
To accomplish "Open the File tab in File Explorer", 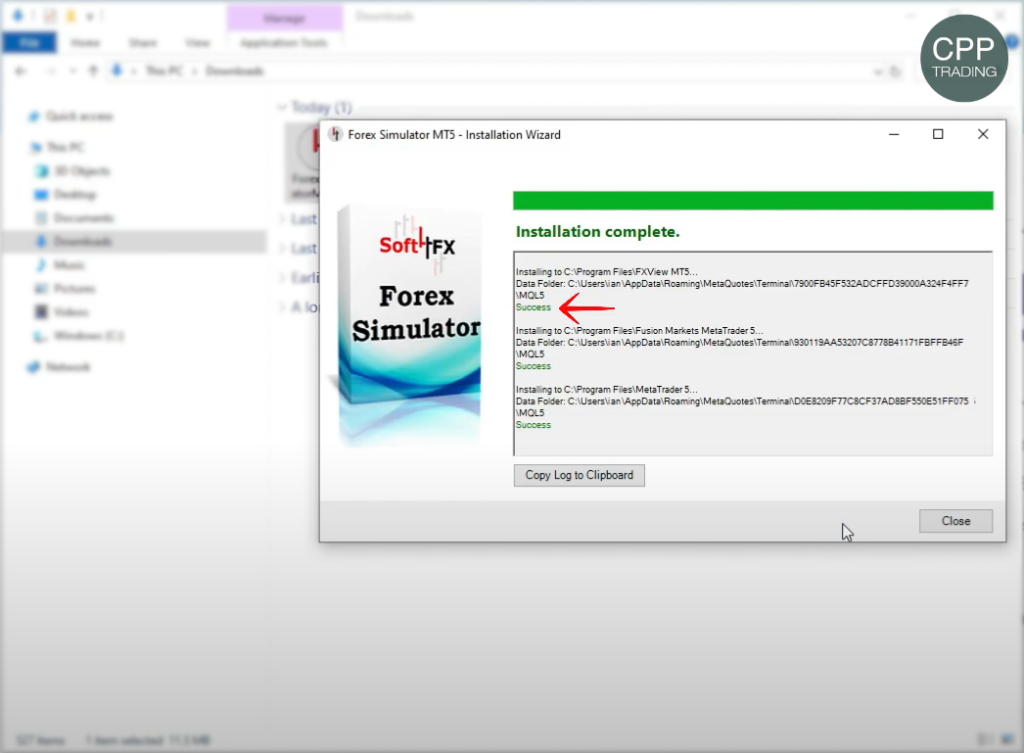I will 29,43.
